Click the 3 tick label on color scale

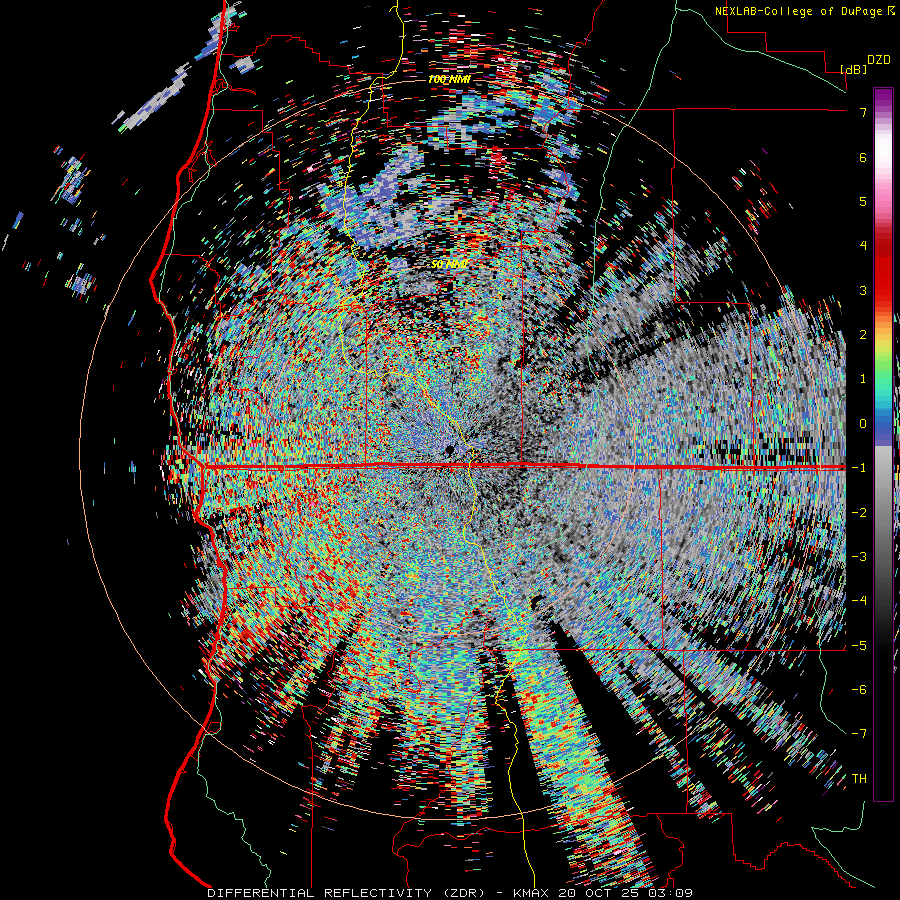click(863, 290)
